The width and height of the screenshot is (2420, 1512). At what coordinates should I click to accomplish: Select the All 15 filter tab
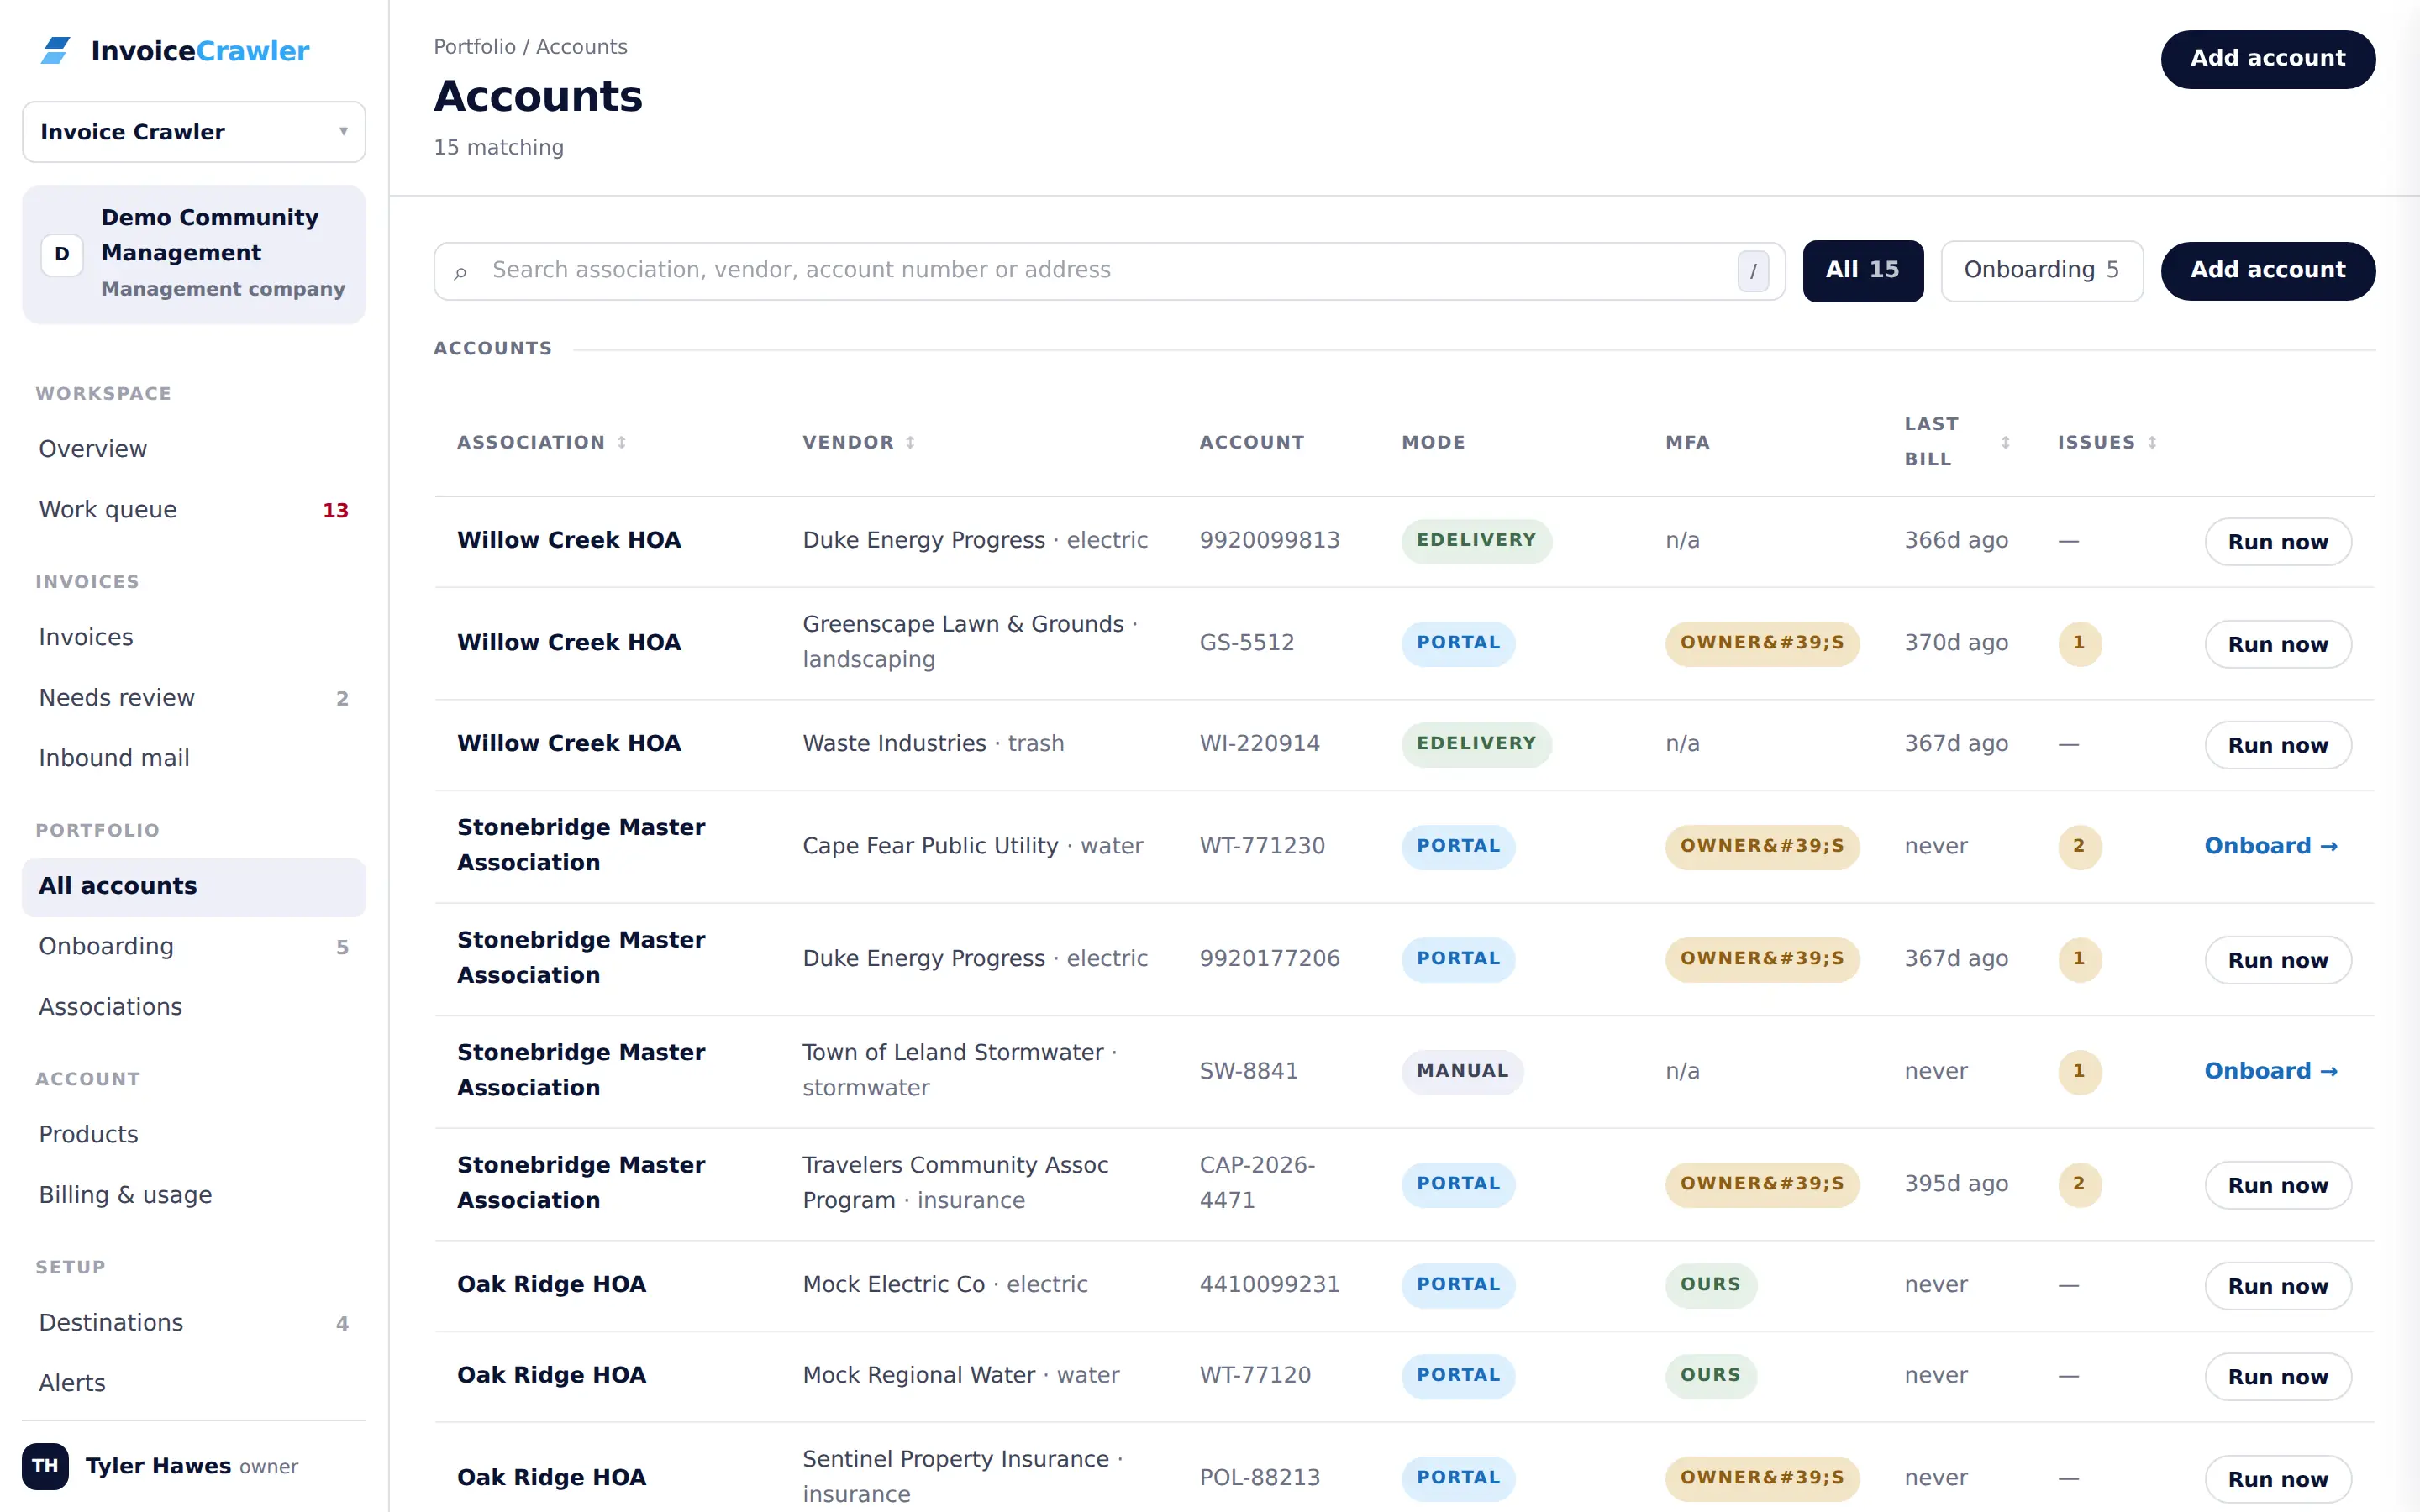click(x=1862, y=271)
